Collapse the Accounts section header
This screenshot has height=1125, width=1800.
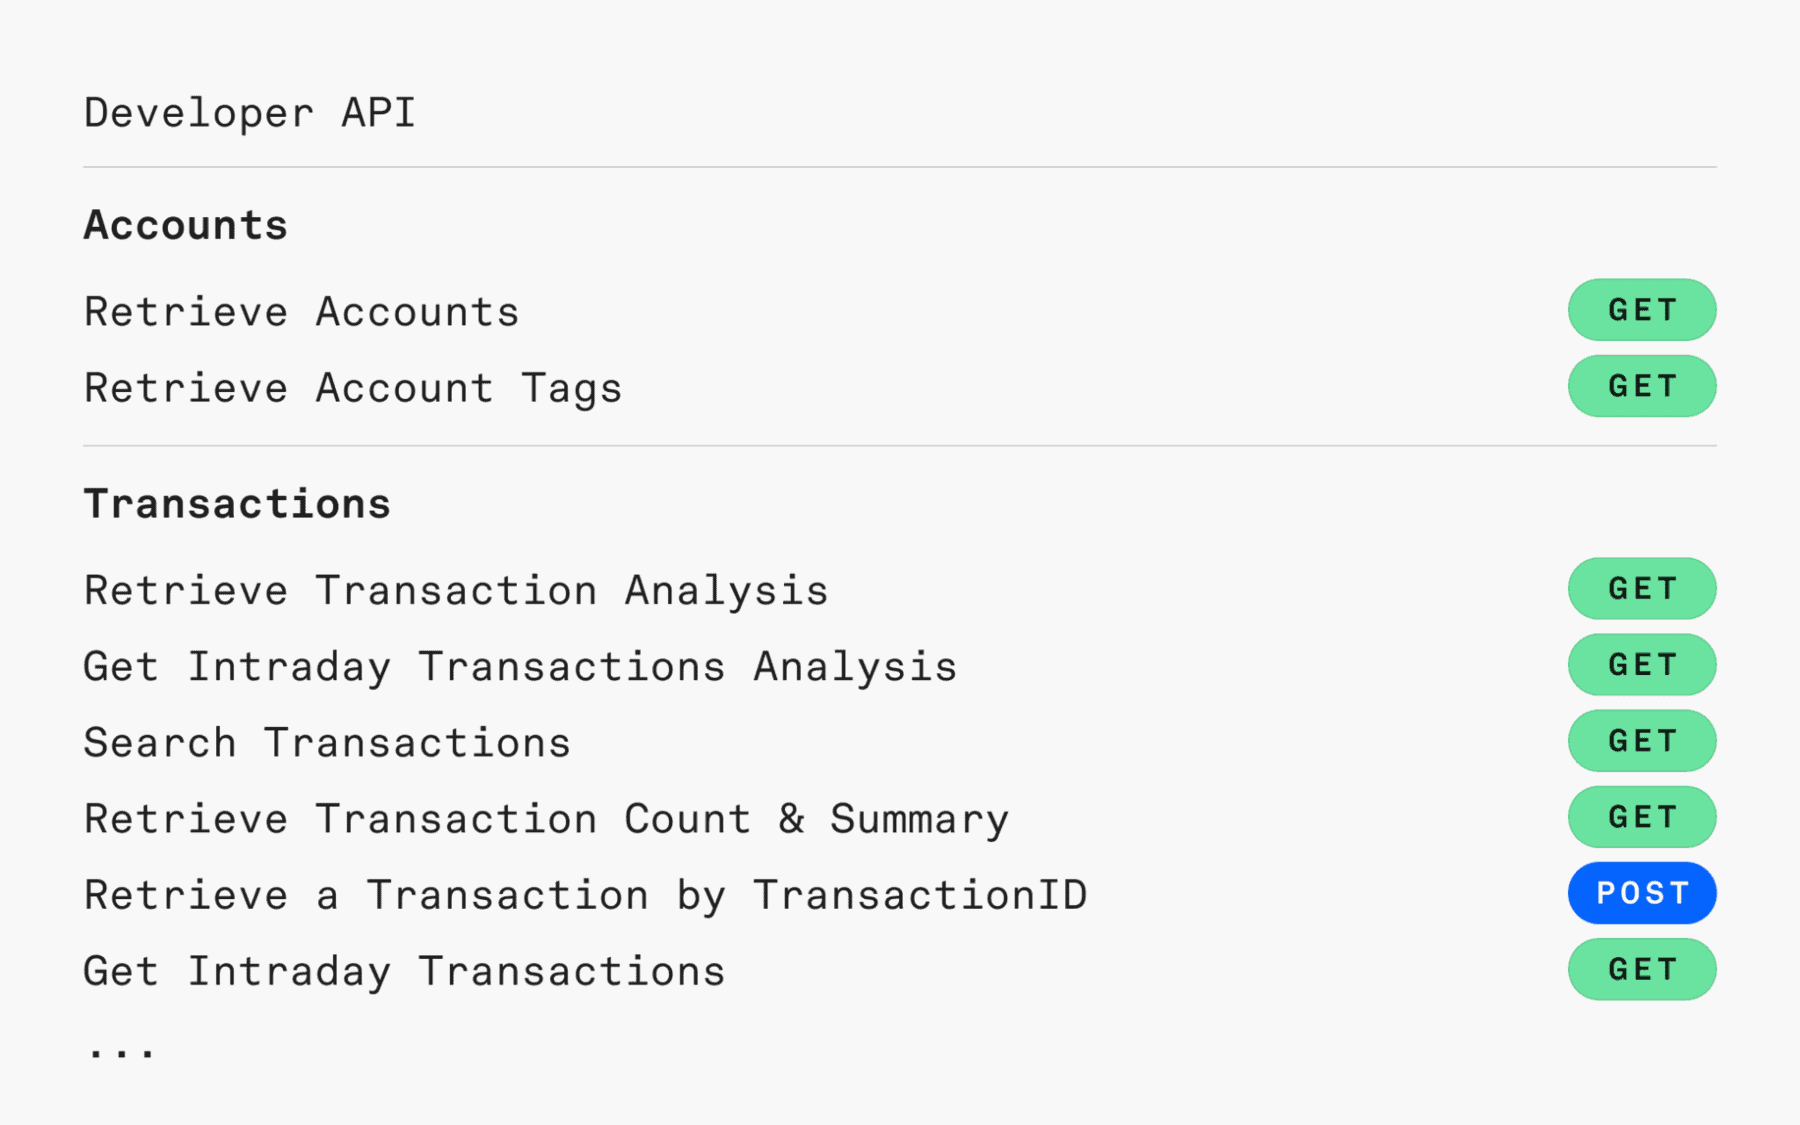pos(185,225)
